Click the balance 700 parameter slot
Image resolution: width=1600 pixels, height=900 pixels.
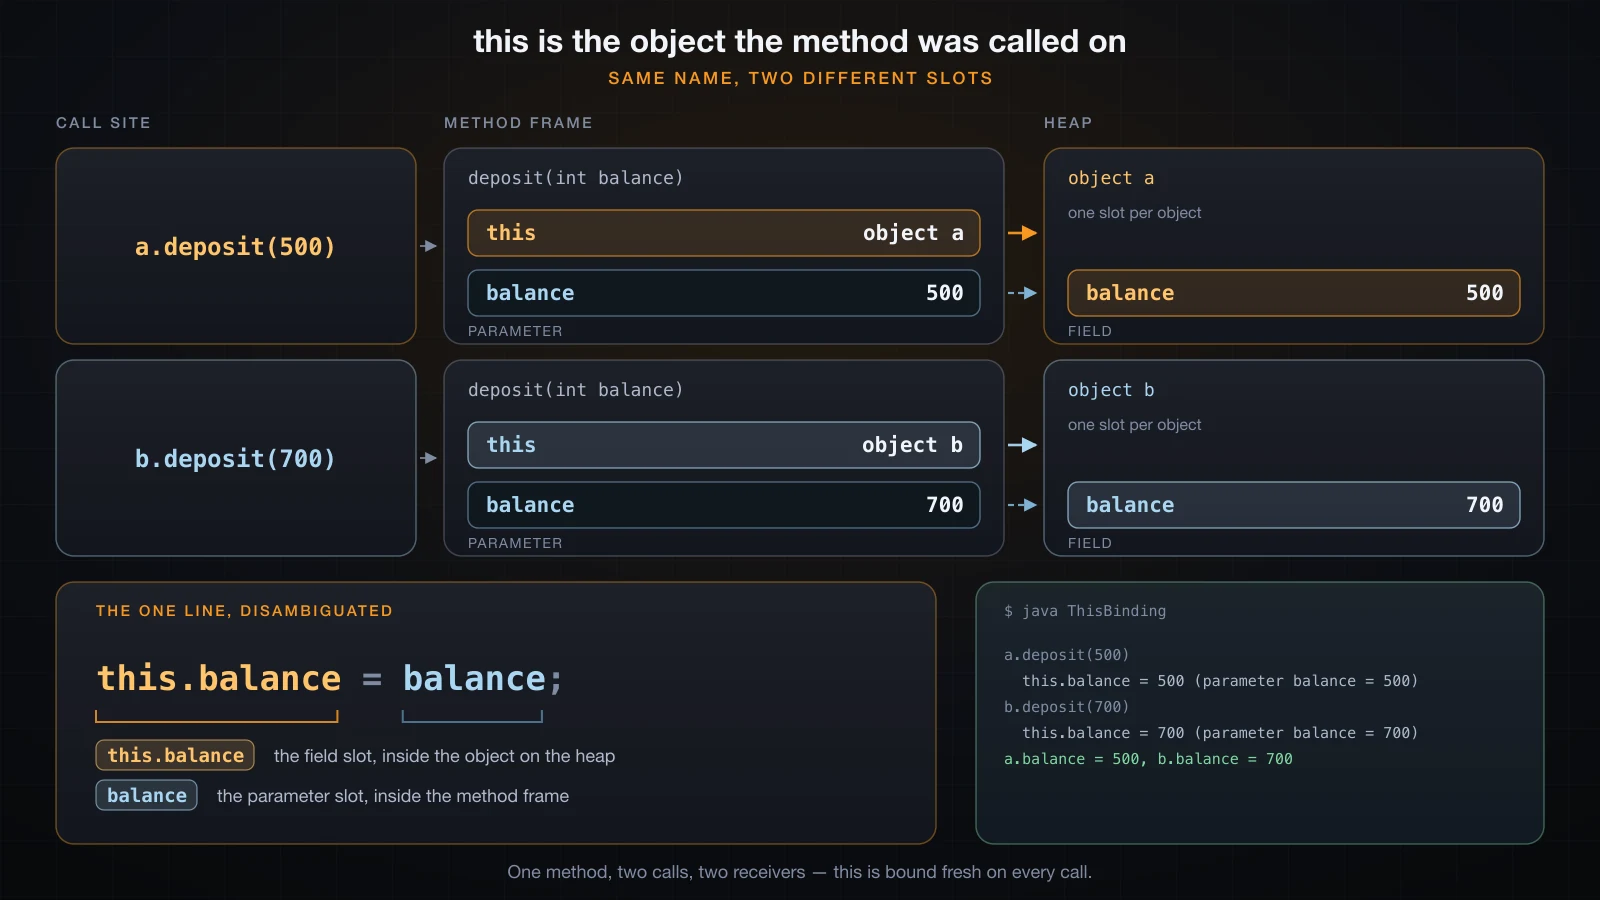724,505
